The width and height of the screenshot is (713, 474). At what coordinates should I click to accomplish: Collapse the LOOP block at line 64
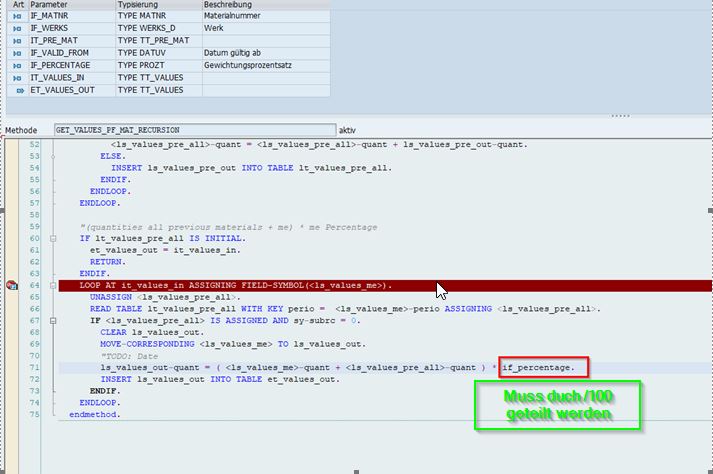click(50, 286)
